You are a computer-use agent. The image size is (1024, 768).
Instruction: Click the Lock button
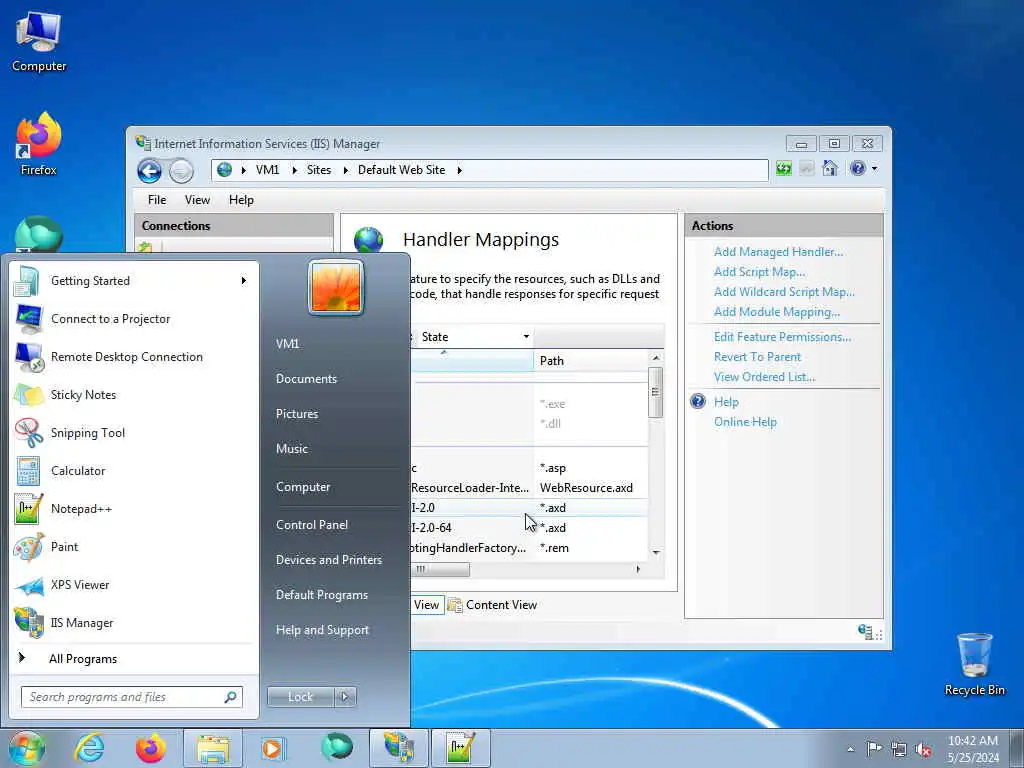300,697
